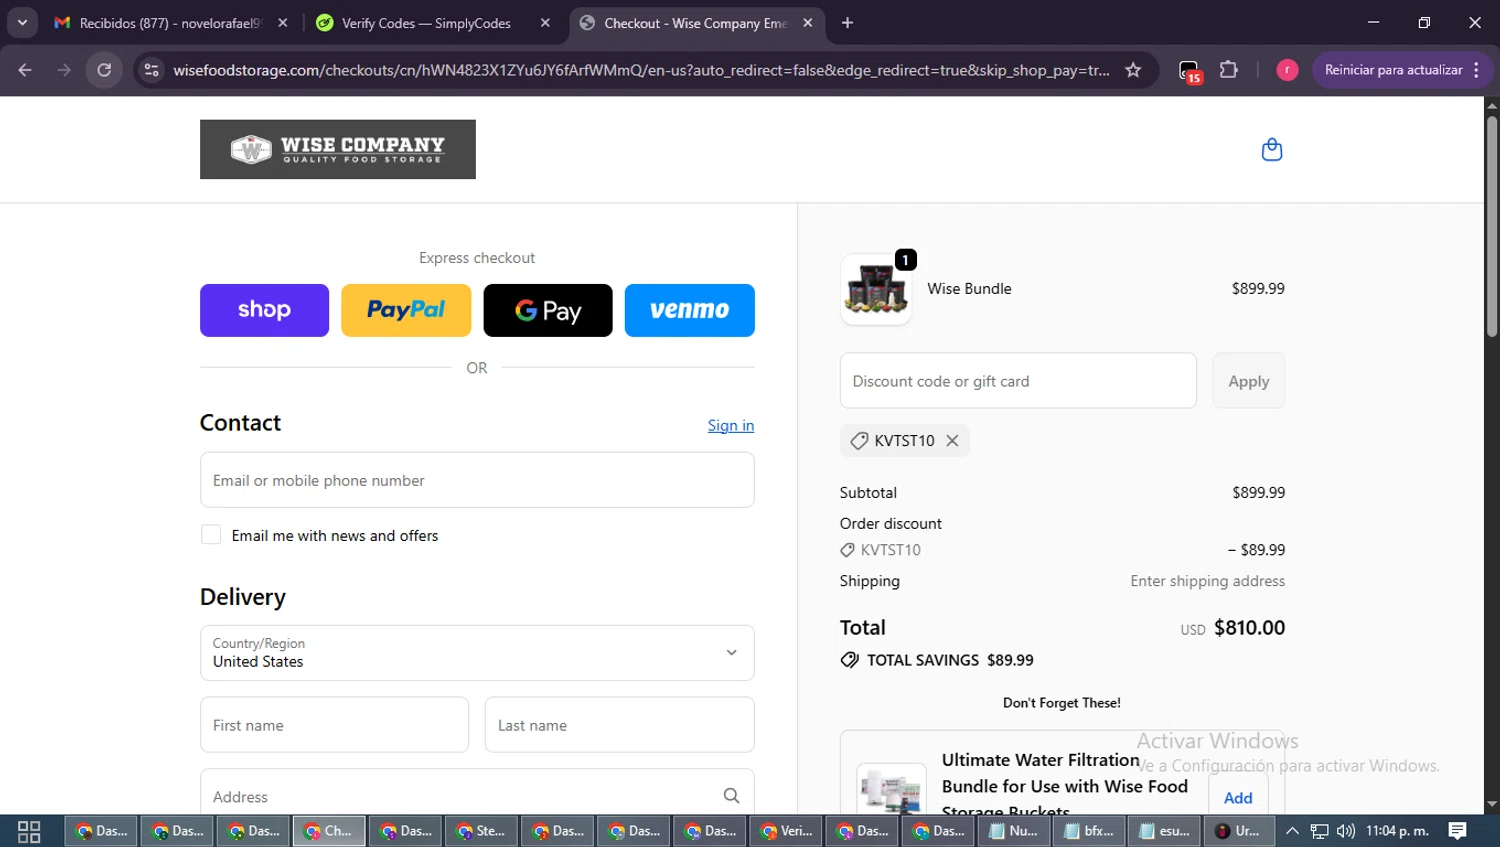This screenshot has height=847, width=1500.
Task: Open the Chrome three-dot menu
Action: tap(1476, 70)
